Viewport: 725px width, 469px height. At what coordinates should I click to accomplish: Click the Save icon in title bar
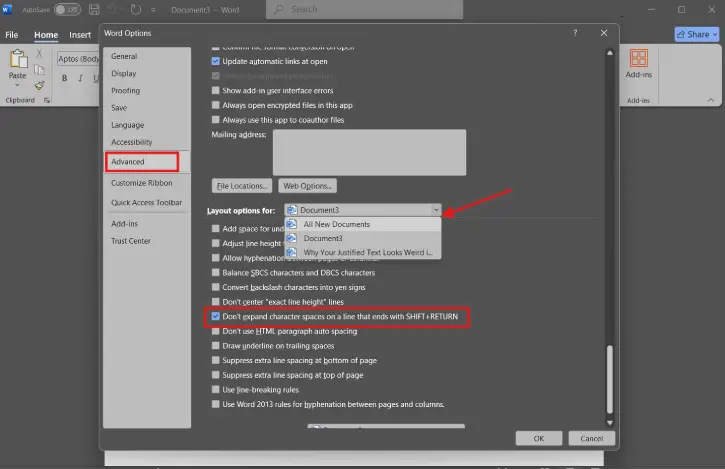click(x=94, y=9)
